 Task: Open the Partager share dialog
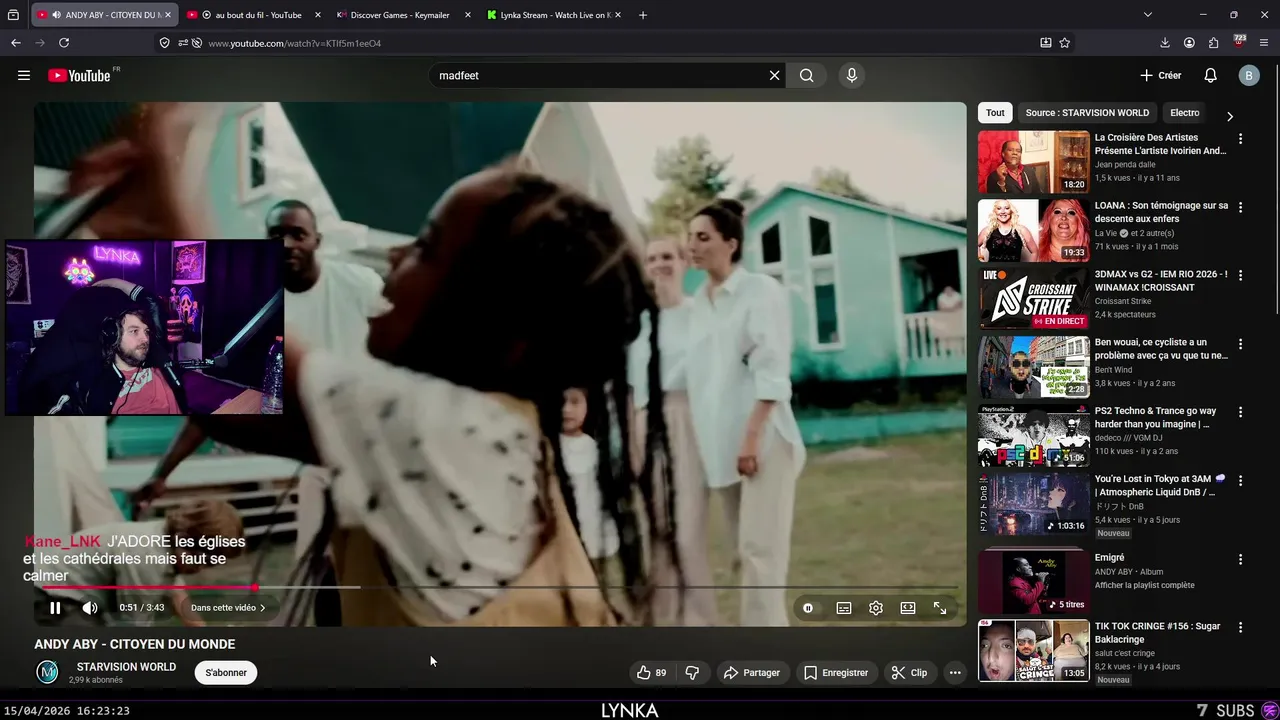click(x=751, y=673)
